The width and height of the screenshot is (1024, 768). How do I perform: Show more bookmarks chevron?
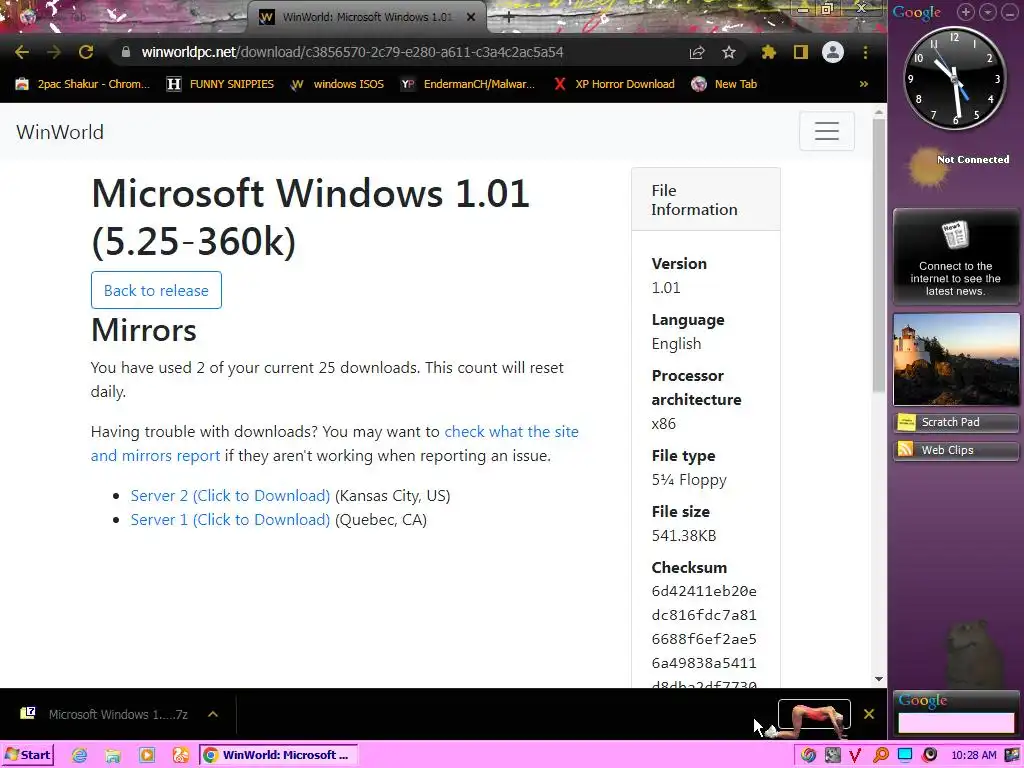(x=863, y=84)
